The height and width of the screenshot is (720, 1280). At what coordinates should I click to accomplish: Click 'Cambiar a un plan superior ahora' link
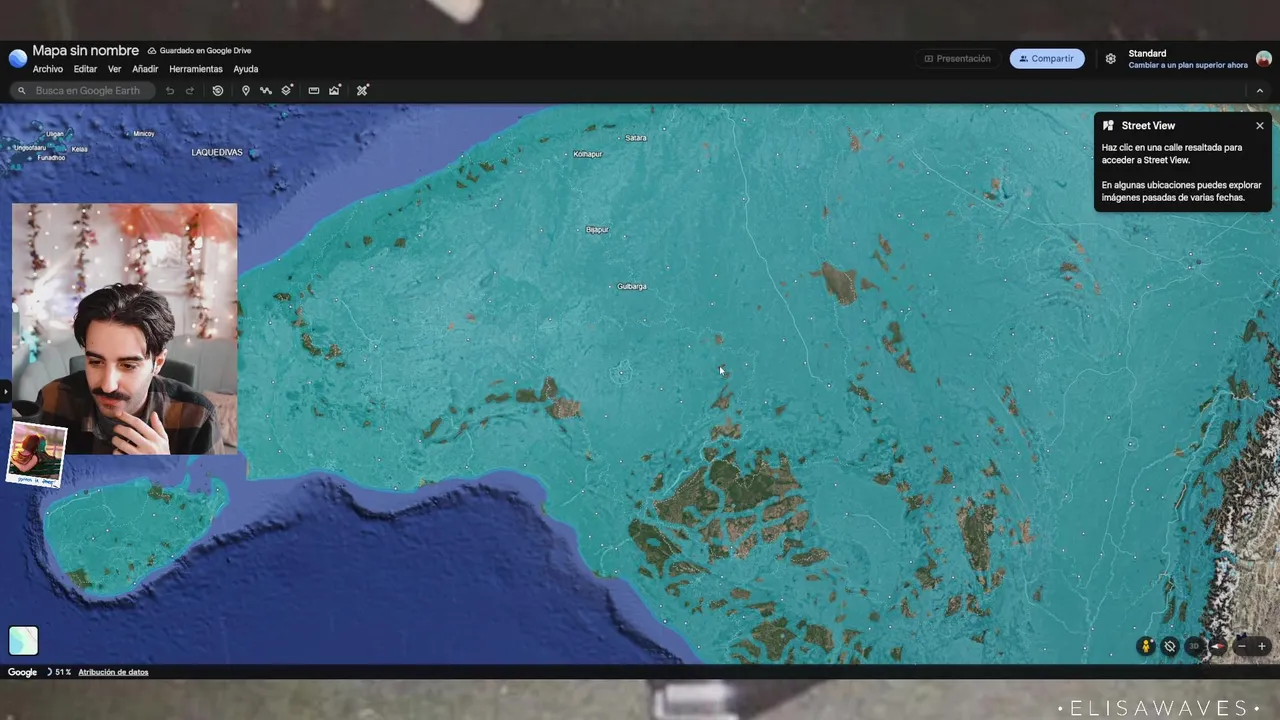tap(1188, 65)
